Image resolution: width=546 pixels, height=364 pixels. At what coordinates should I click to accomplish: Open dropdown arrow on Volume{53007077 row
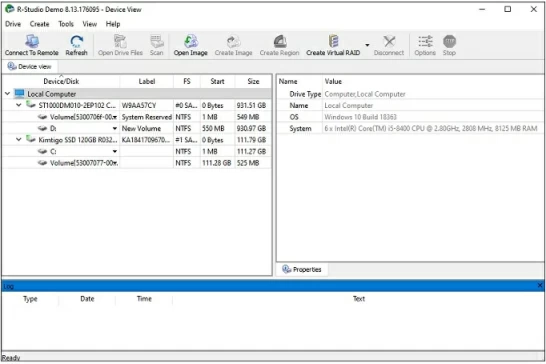point(116,163)
